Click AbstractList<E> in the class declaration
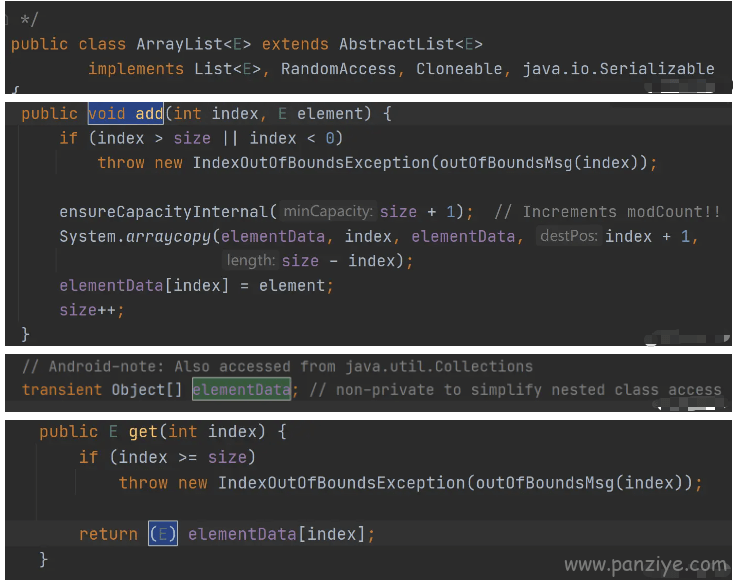Image resolution: width=737 pixels, height=587 pixels. tap(411, 44)
